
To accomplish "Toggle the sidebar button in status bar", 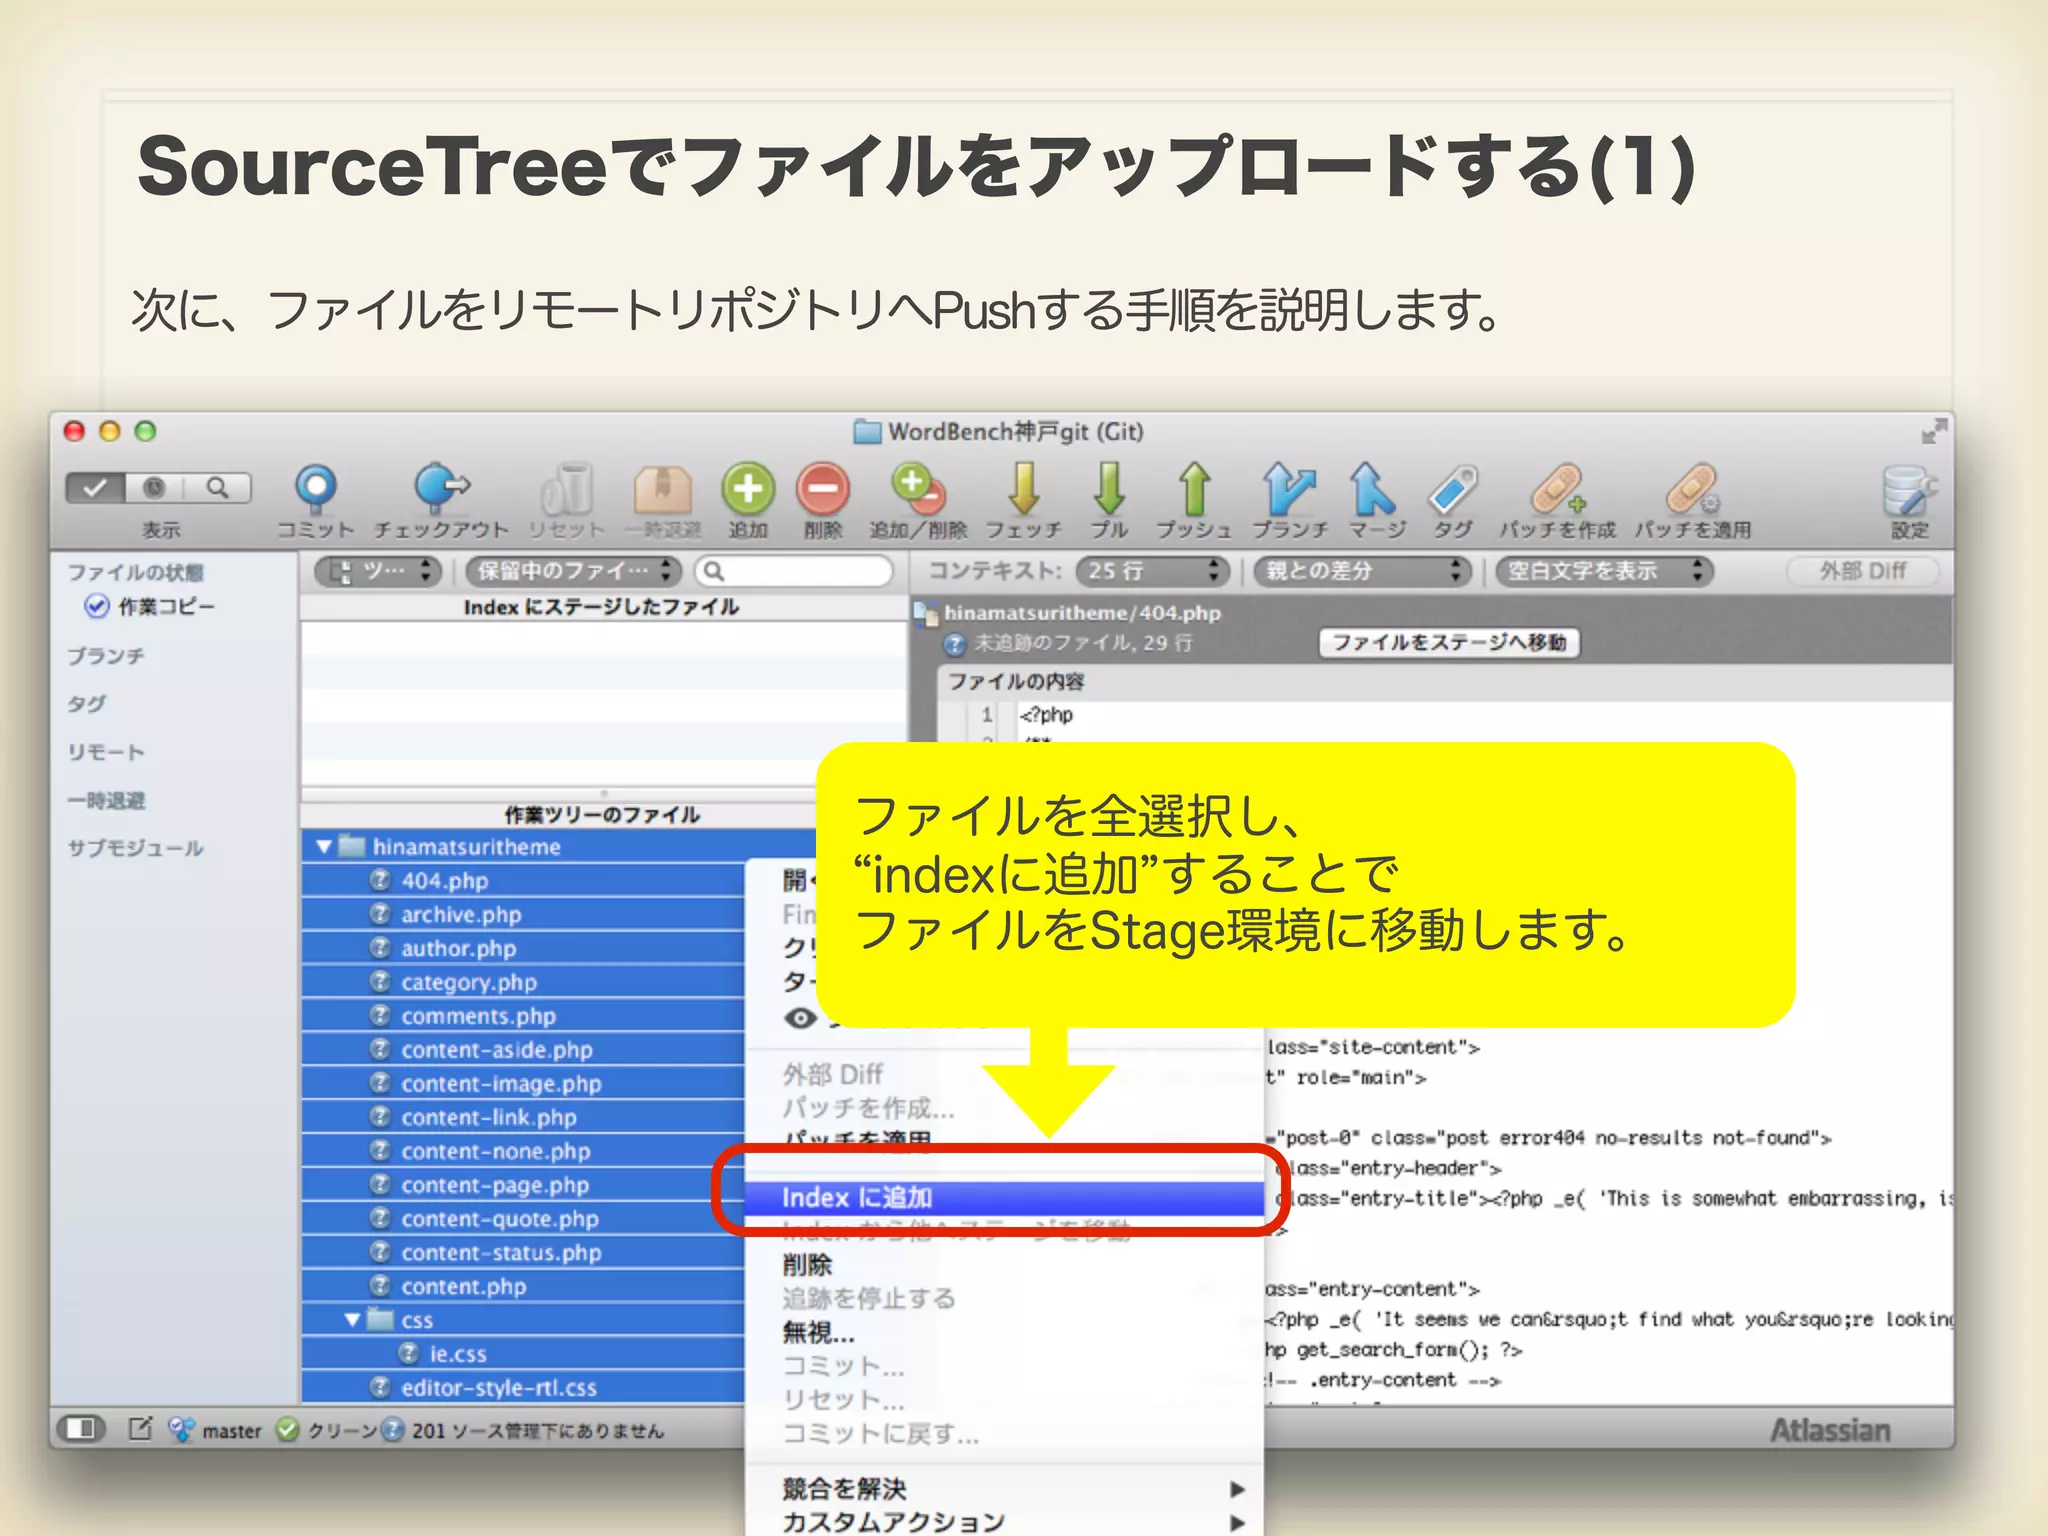I will pos(81,1429).
